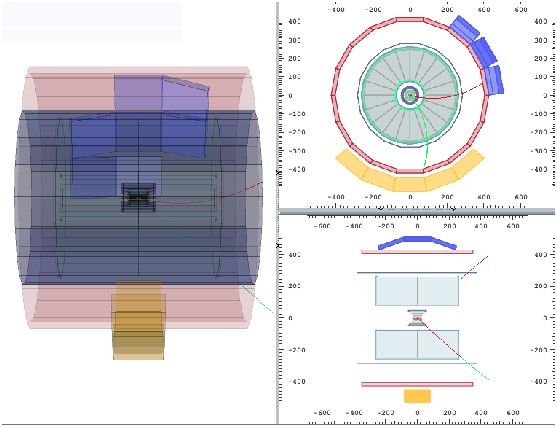Click the vertical divider between 3D and projections
This screenshot has height=427, width=557.
tap(277, 213)
